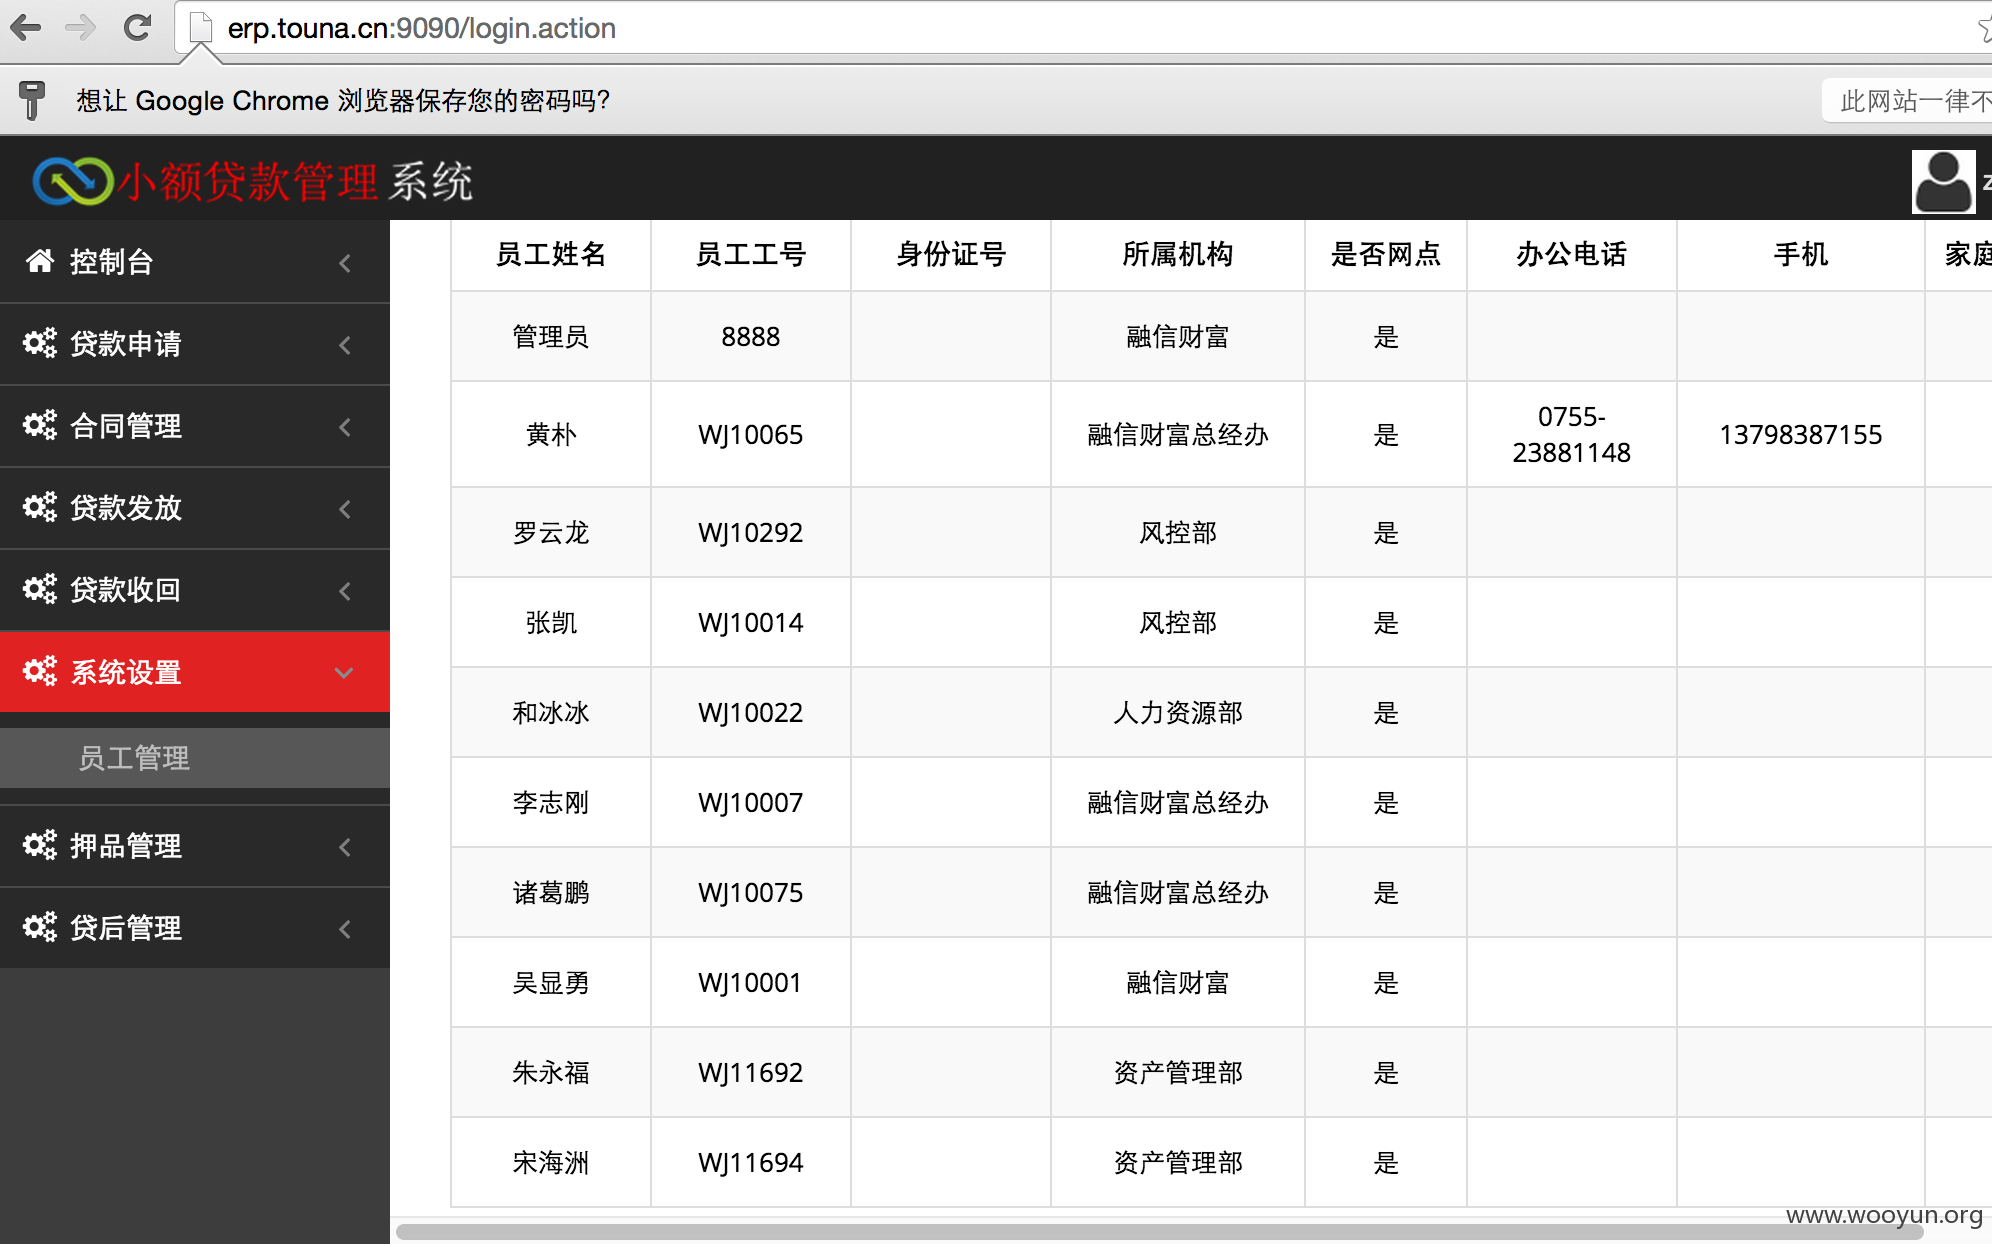
Task: Reload the page with the refresh icon
Action: [x=137, y=27]
